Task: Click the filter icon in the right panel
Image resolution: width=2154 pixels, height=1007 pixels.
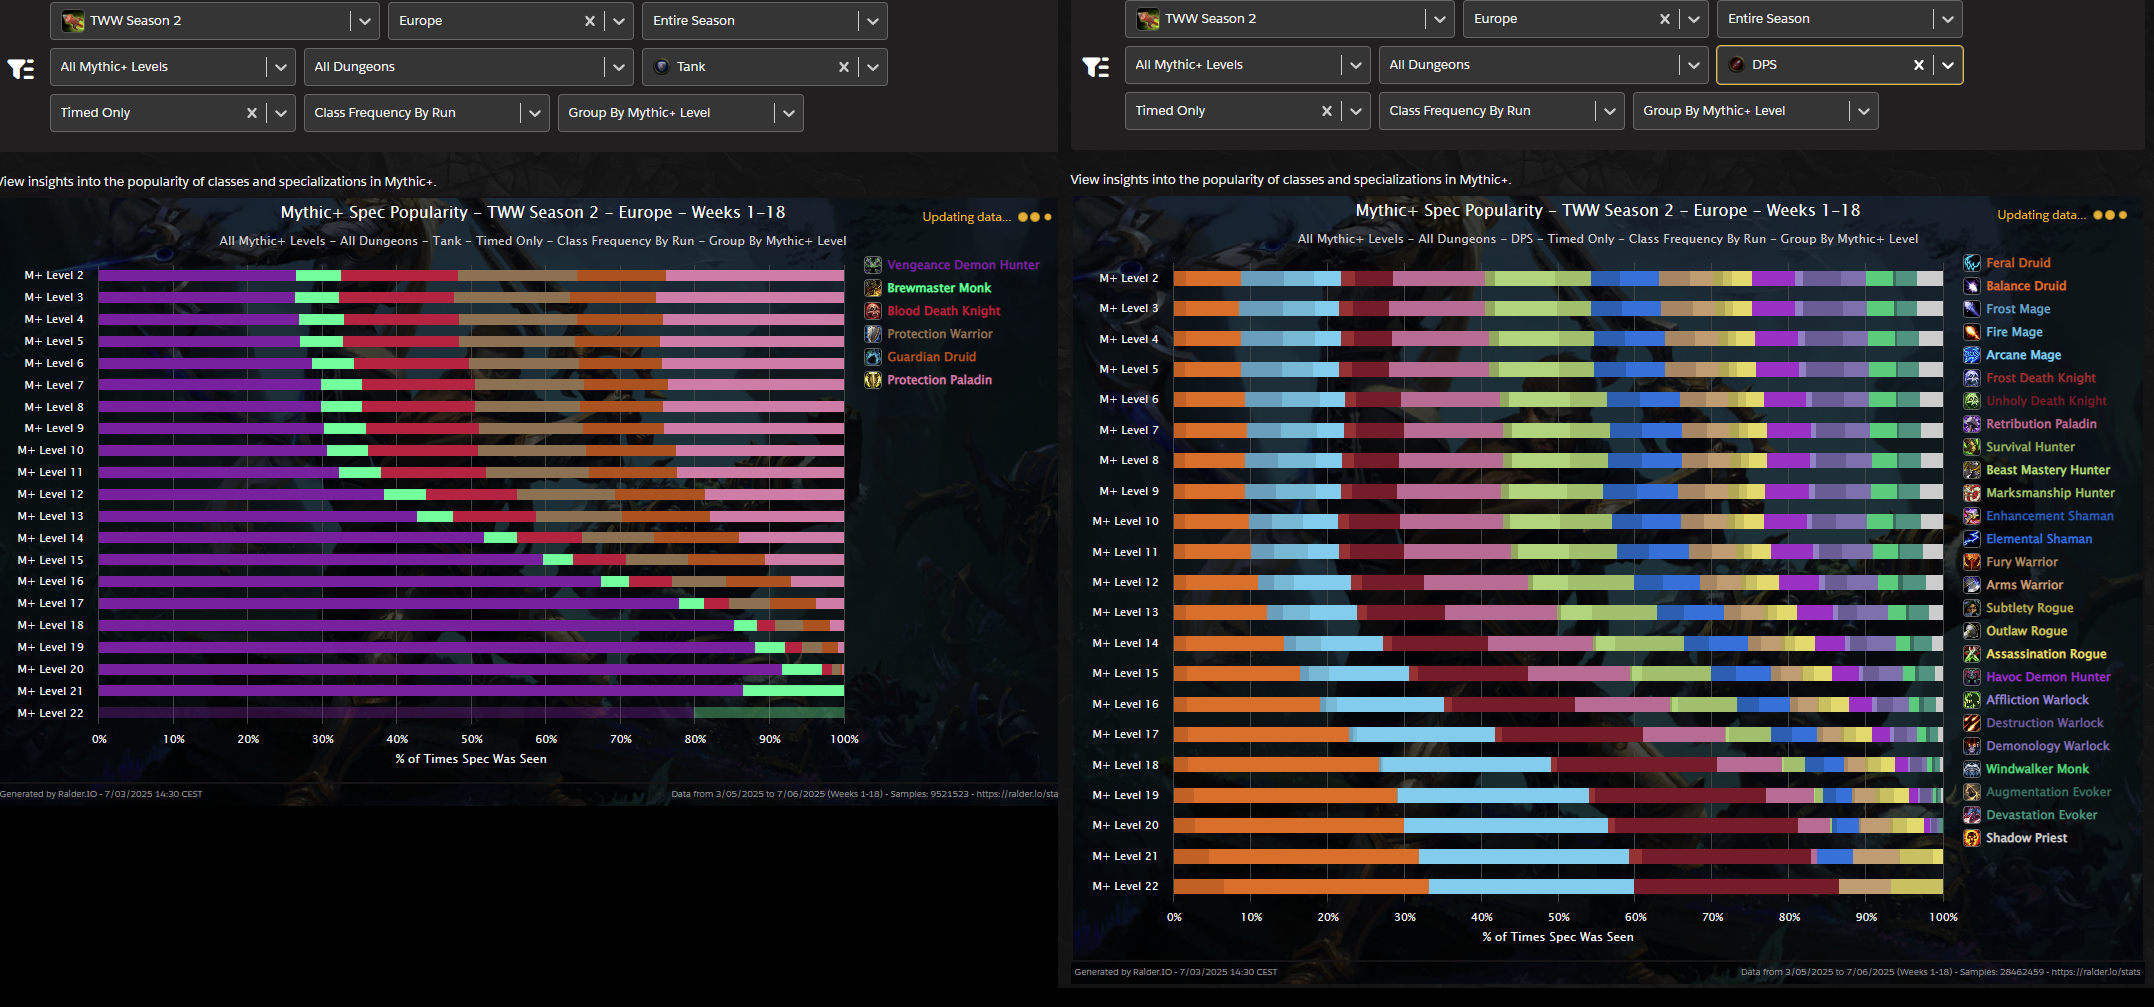Action: point(1096,66)
